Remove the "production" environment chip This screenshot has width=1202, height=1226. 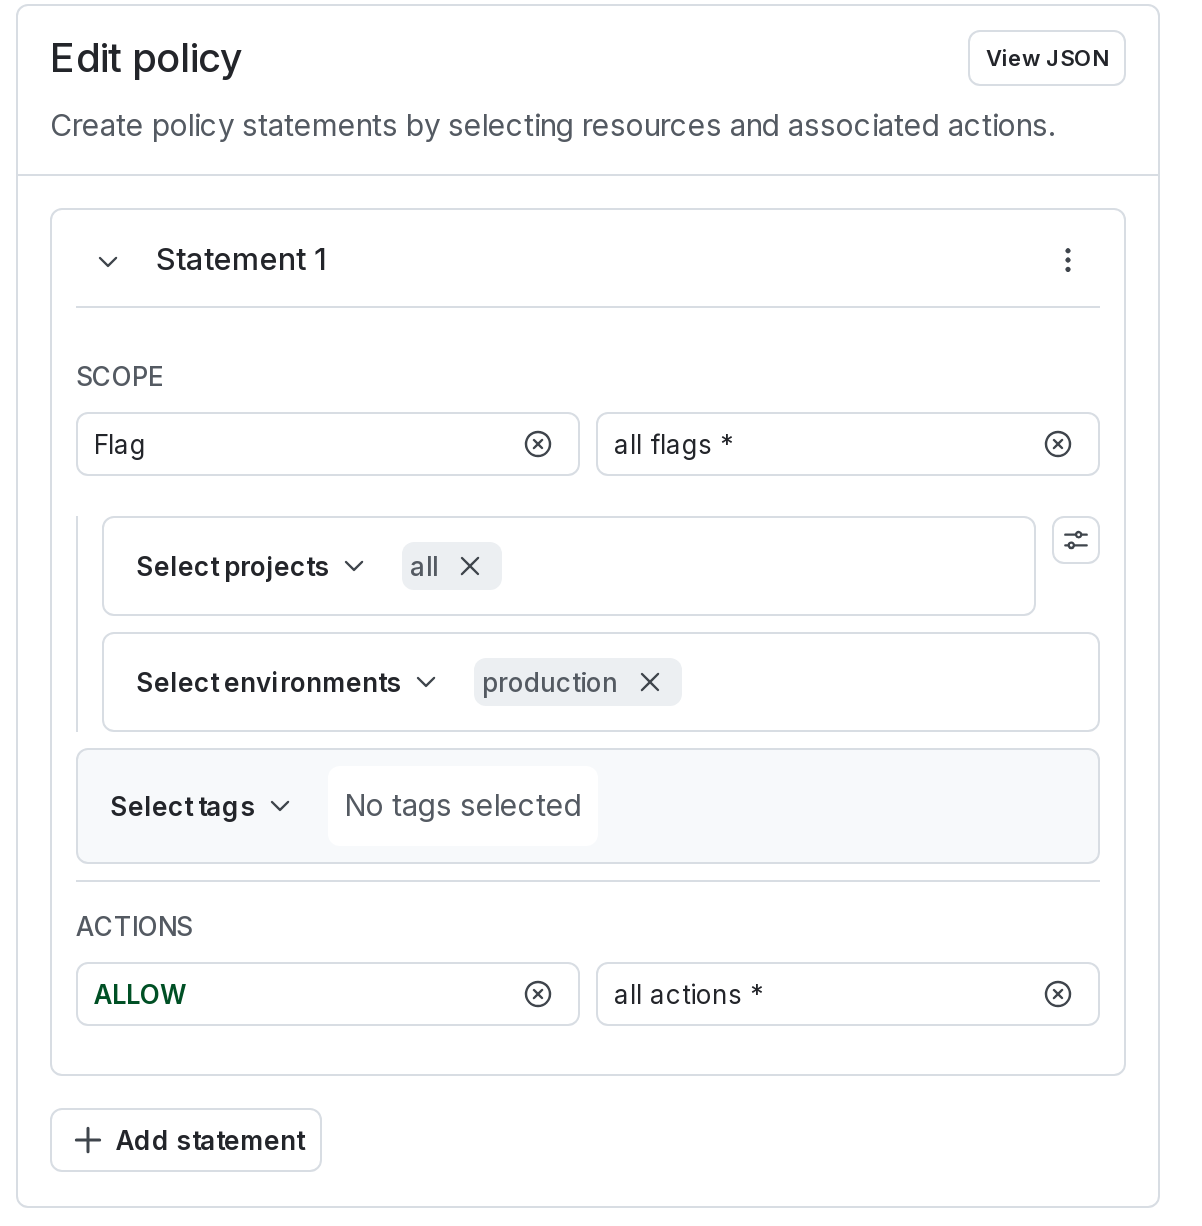pyautogui.click(x=650, y=682)
